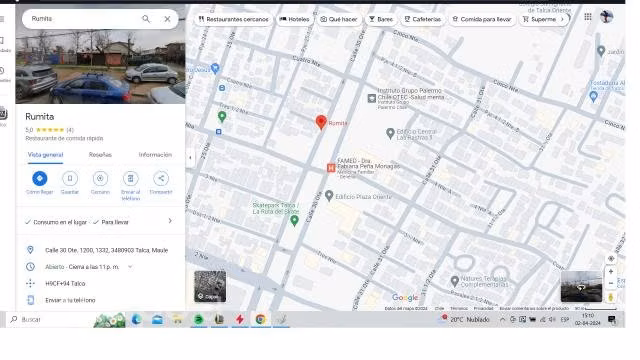Save place with the Guardar icon
This screenshot has height=360, width=640.
tap(70, 178)
